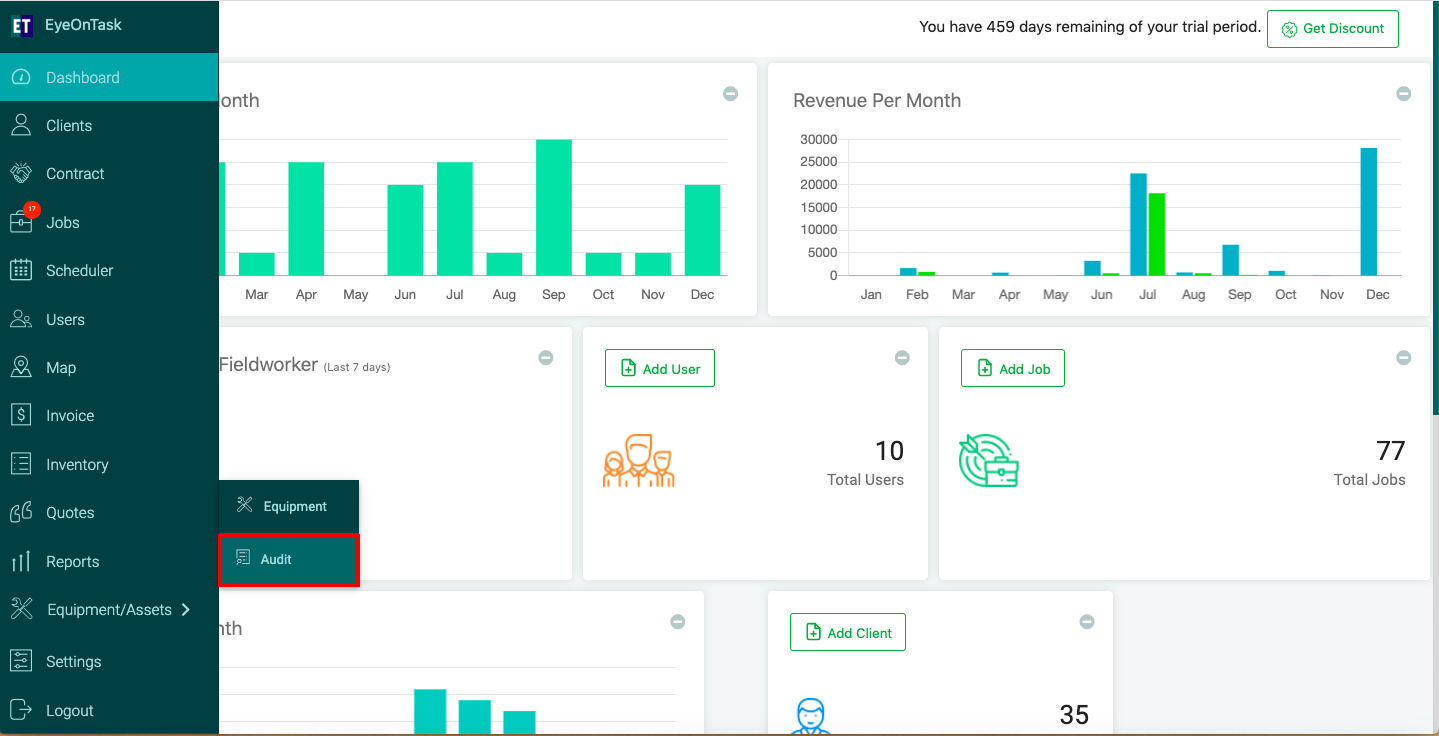The height and width of the screenshot is (736, 1439).
Task: Click the Add Job button
Action: pyautogui.click(x=1013, y=368)
